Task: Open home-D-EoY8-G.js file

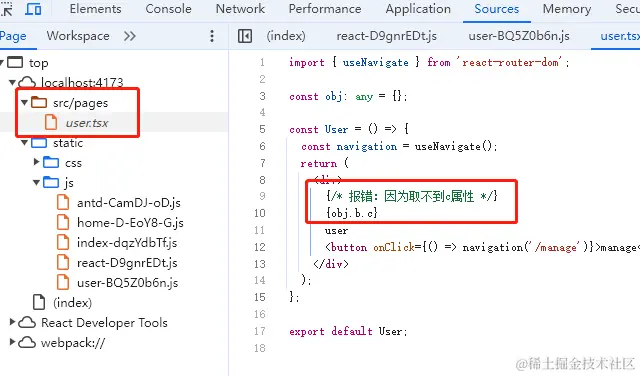Action: coord(130,222)
